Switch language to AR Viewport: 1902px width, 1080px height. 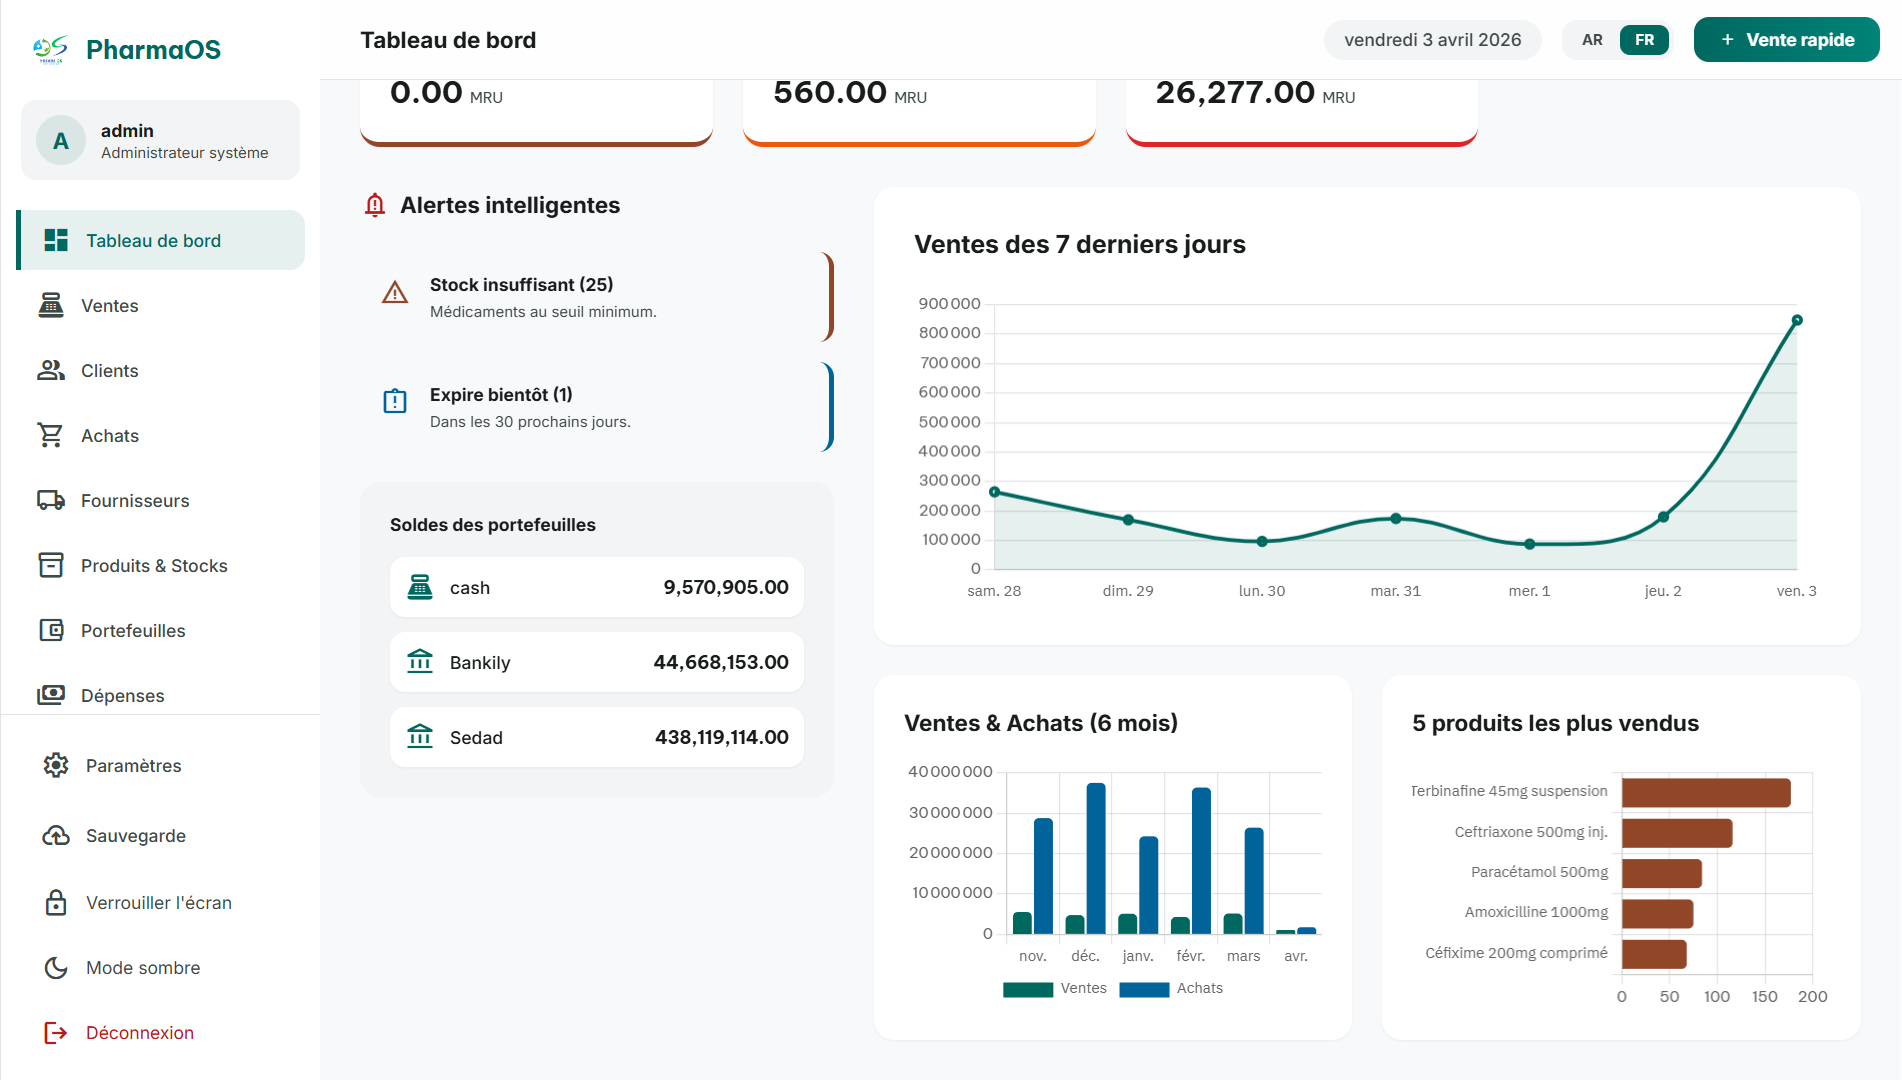[x=1592, y=40]
